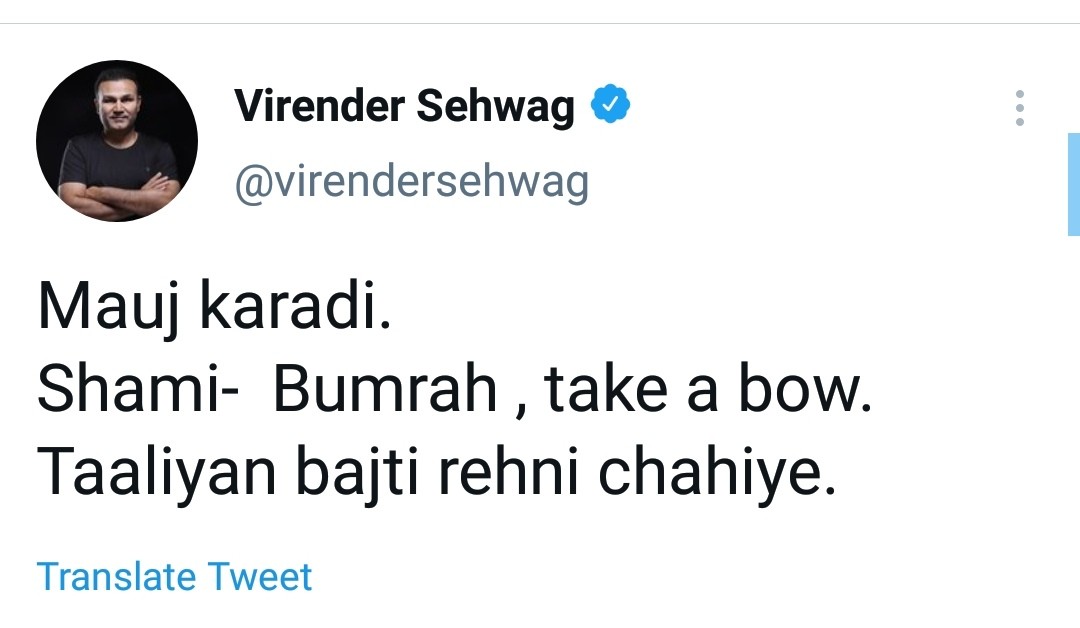Image resolution: width=1080 pixels, height=628 pixels.
Task: Click the Translate Tweet link
Action: tap(175, 577)
